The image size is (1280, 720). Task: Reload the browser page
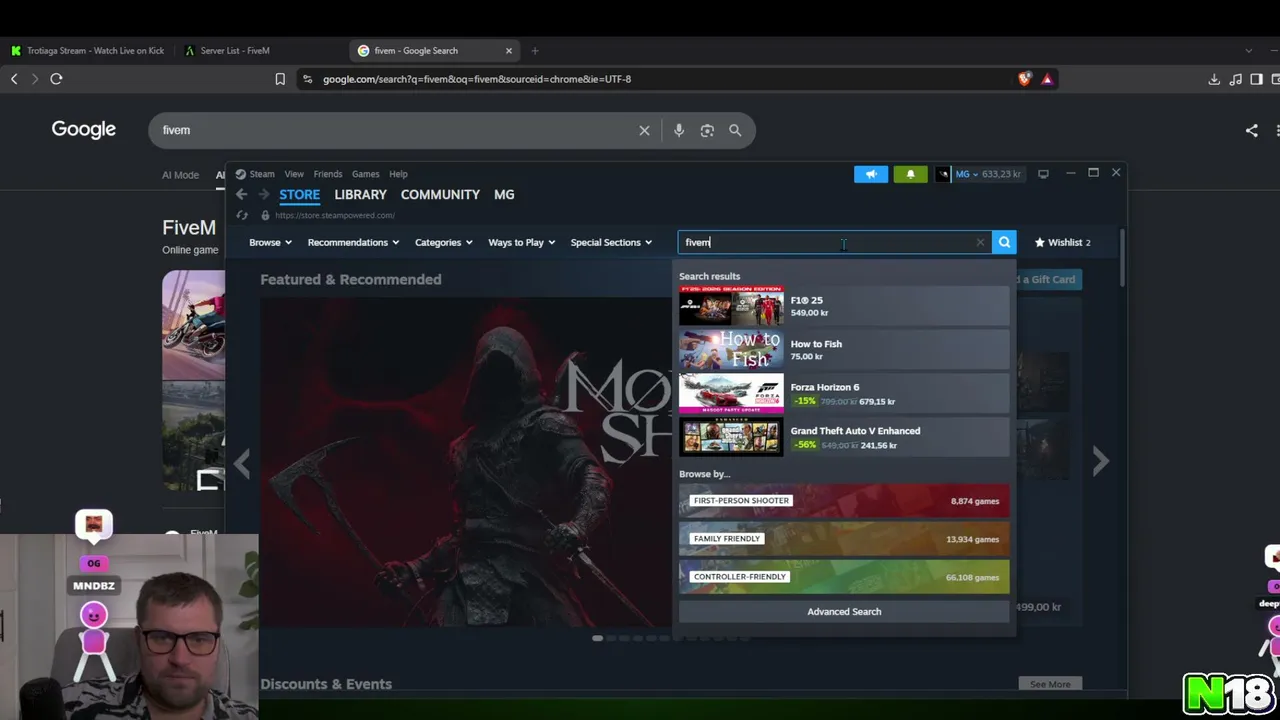[56, 79]
